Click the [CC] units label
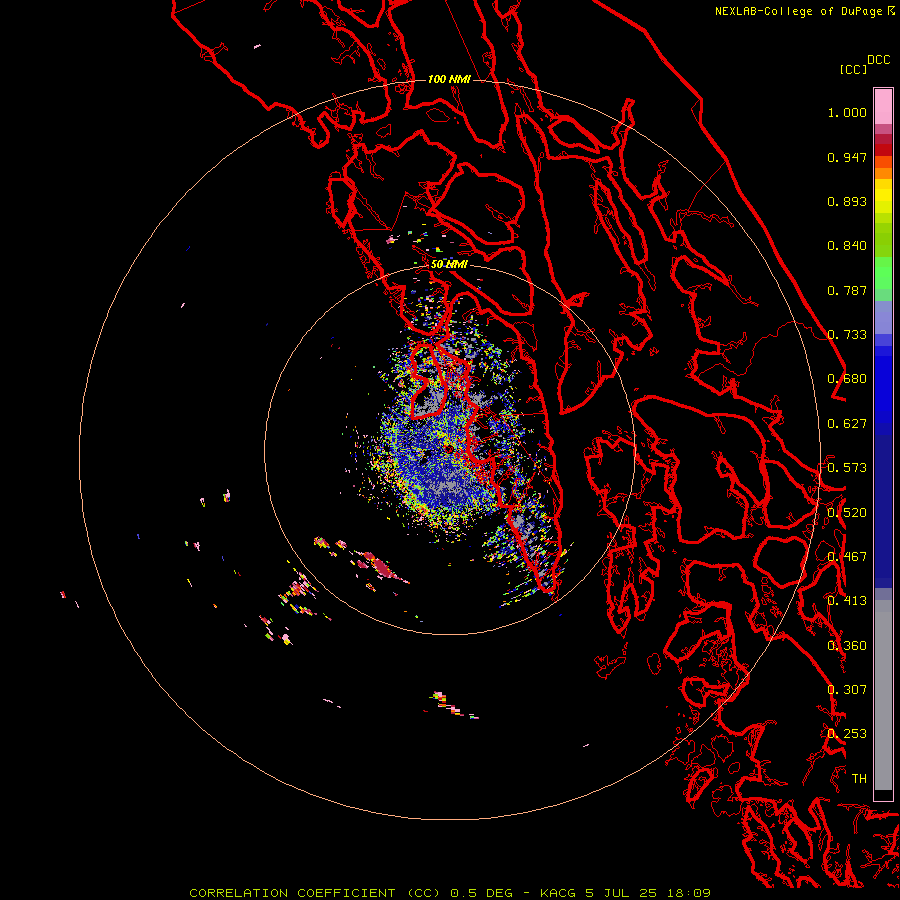 tap(853, 69)
